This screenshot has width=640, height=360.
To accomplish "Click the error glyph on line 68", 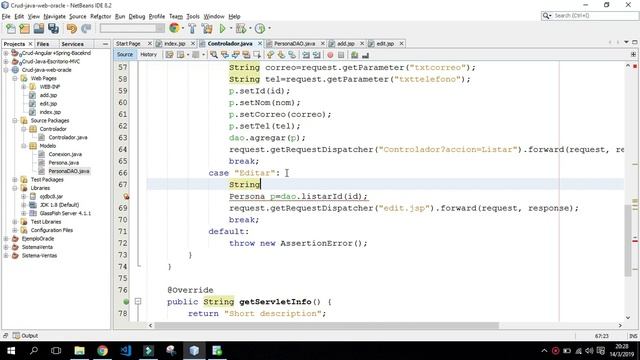I will 126,196.
